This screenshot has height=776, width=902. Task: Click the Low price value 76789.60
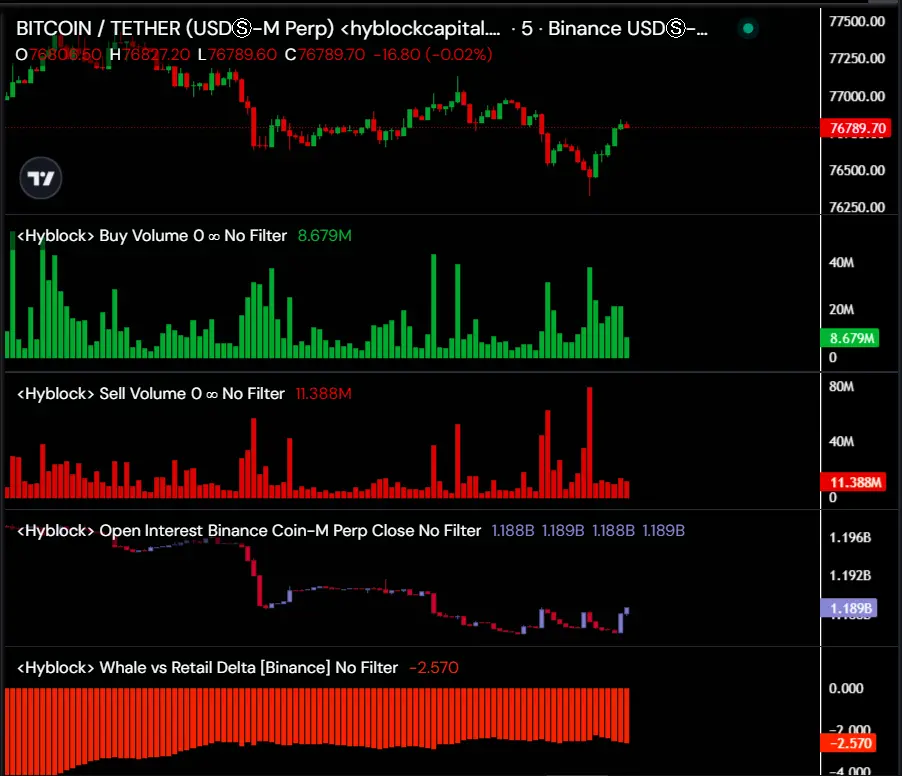pos(242,55)
